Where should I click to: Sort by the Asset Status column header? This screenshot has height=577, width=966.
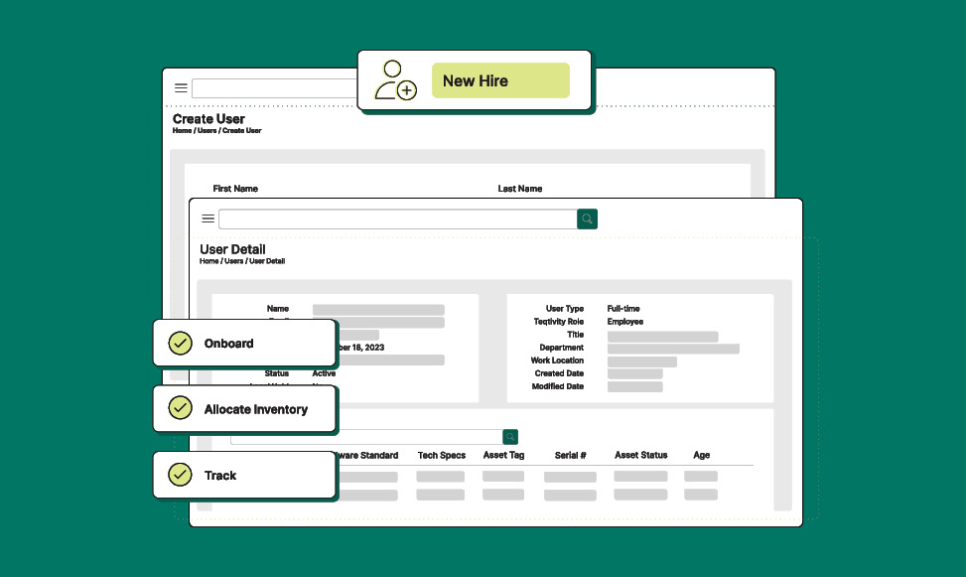(641, 455)
